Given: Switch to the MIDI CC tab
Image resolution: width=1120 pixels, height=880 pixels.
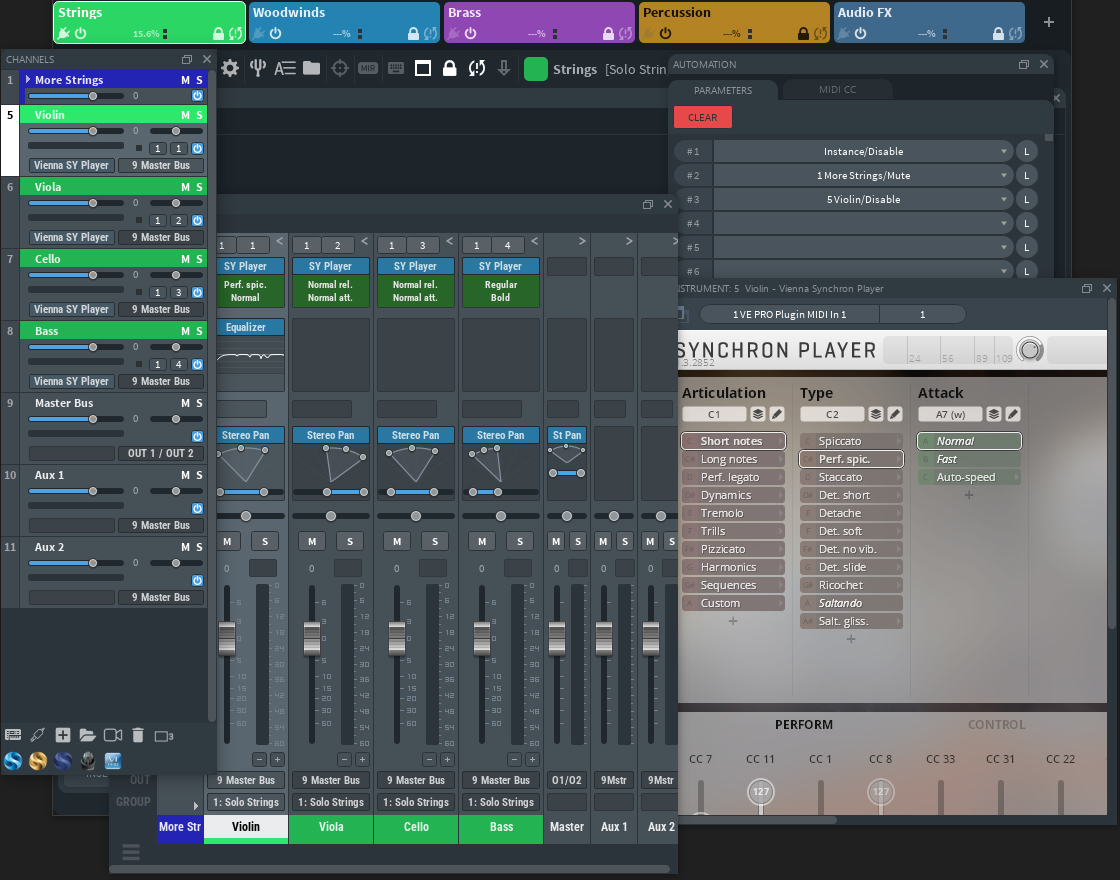Looking at the screenshot, I should [836, 90].
